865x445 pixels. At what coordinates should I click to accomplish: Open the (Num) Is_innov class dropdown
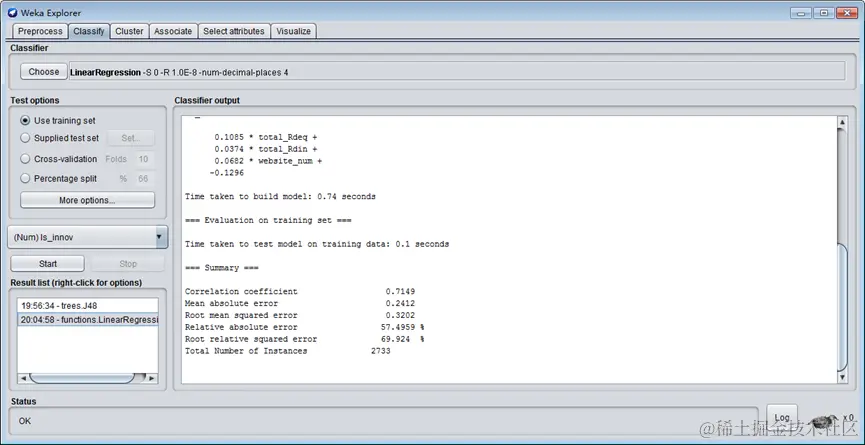pos(87,237)
